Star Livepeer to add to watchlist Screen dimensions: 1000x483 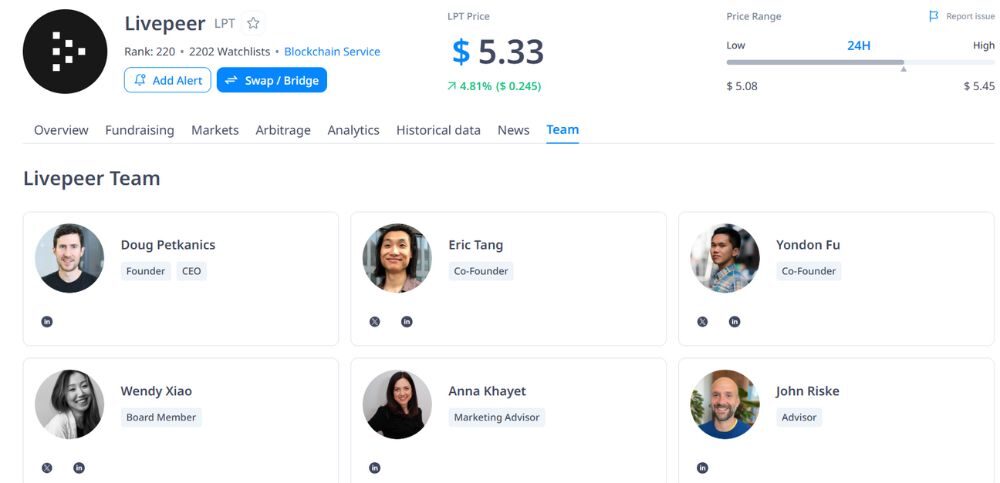point(253,24)
